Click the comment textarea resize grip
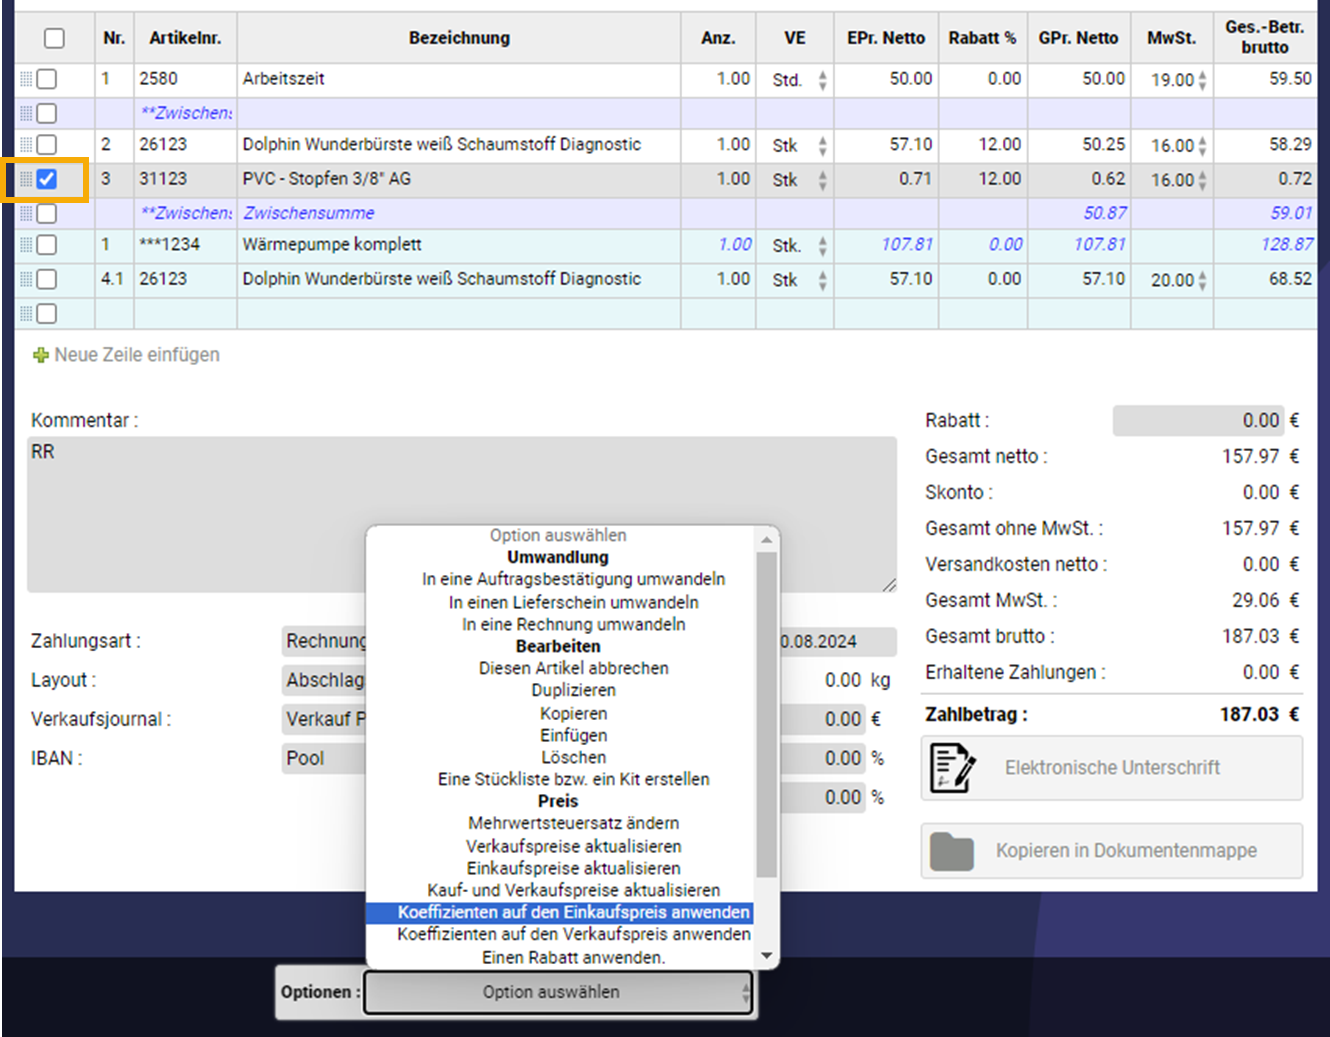This screenshot has height=1037, width=1330. tap(889, 585)
